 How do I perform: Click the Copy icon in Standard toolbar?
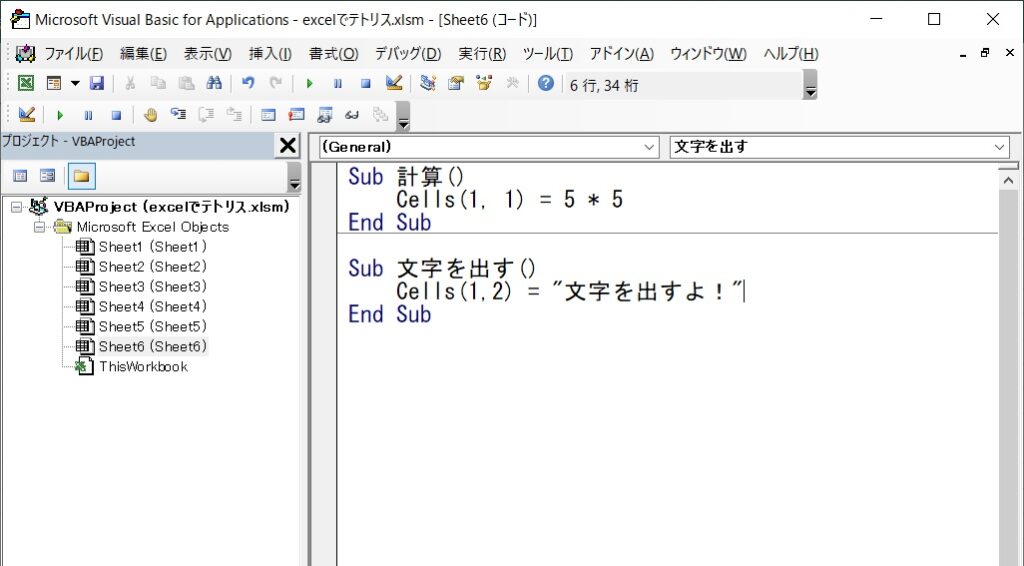[x=158, y=83]
